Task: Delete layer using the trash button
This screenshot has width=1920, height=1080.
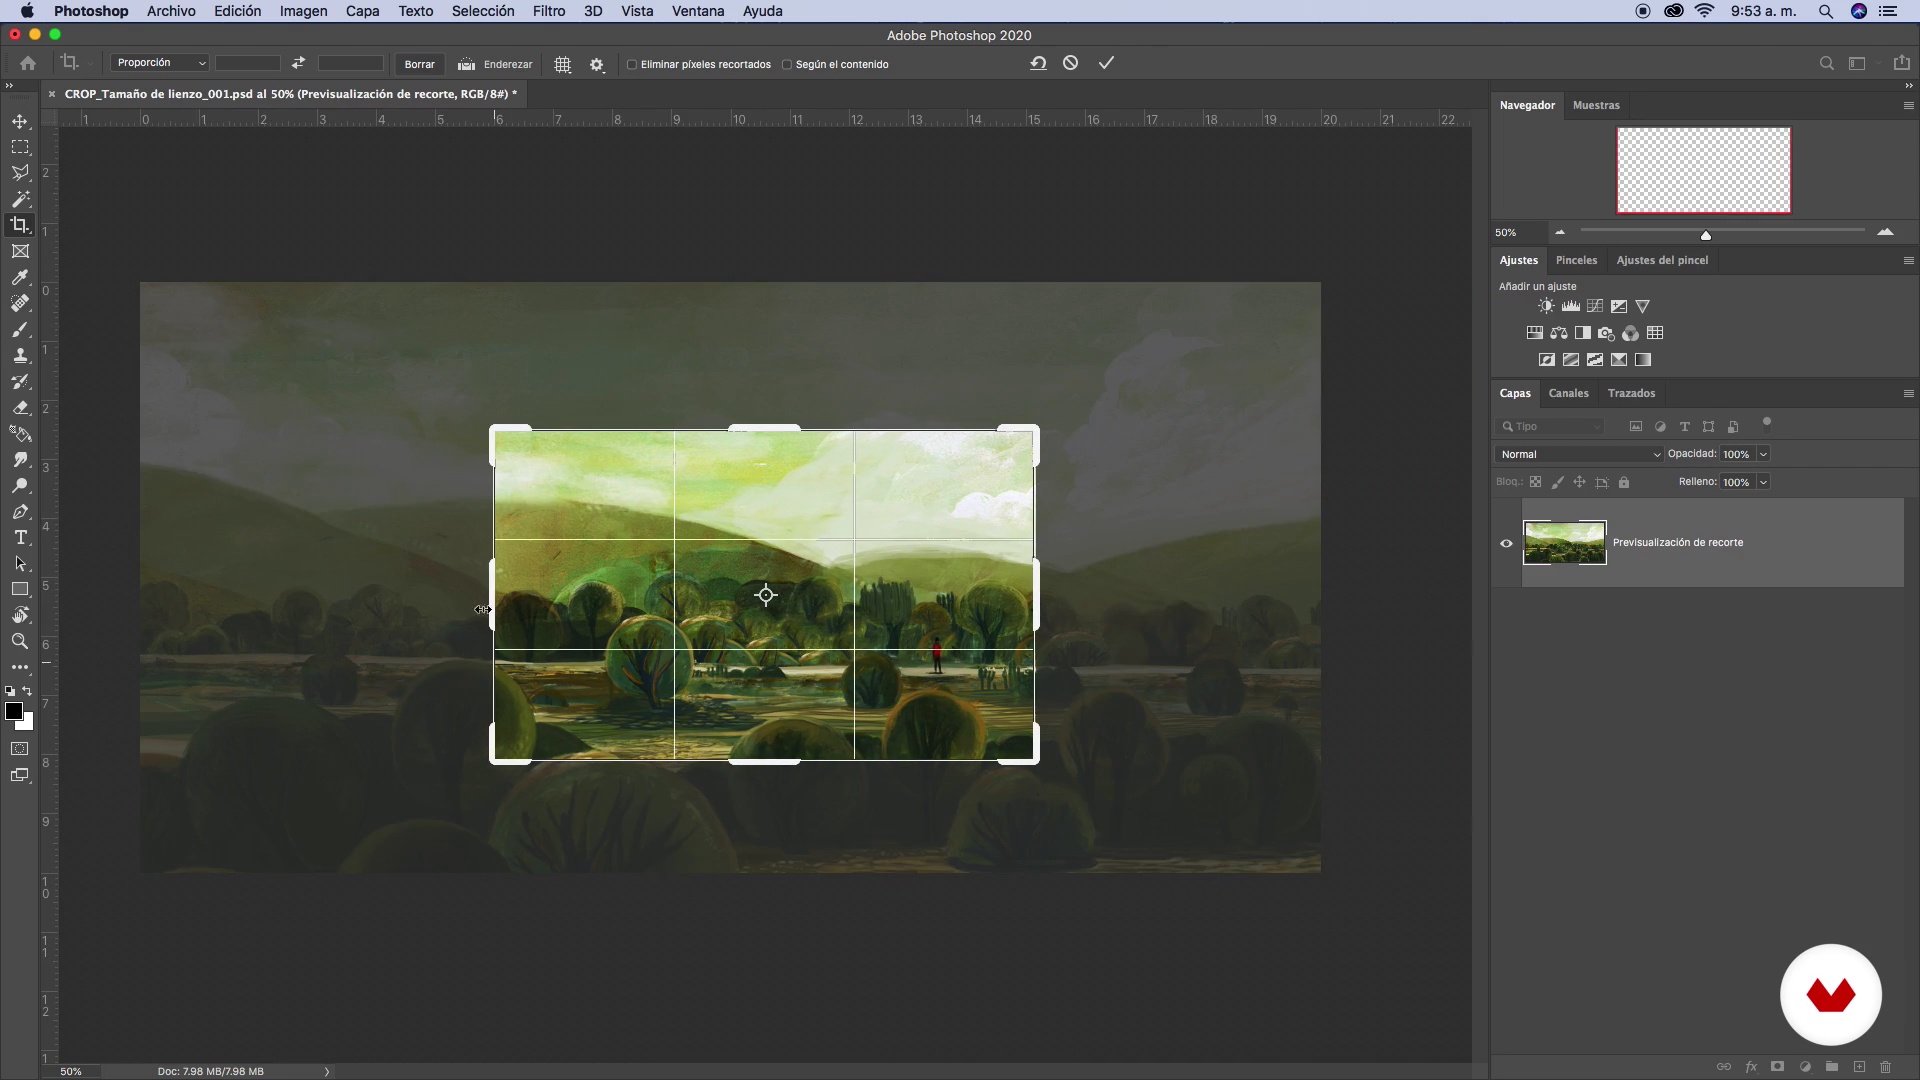Action: point(1886,1067)
